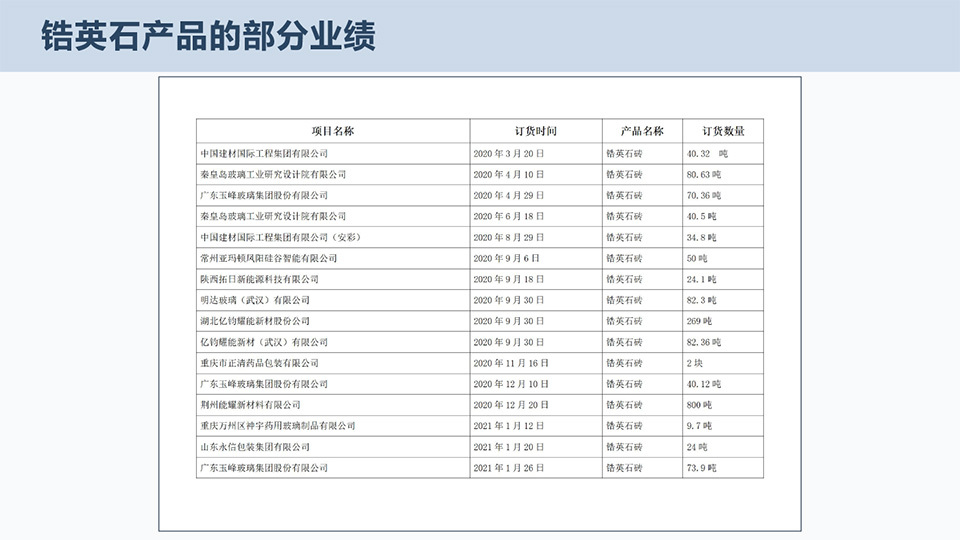Click the date "2020年9月18日"

pos(509,279)
